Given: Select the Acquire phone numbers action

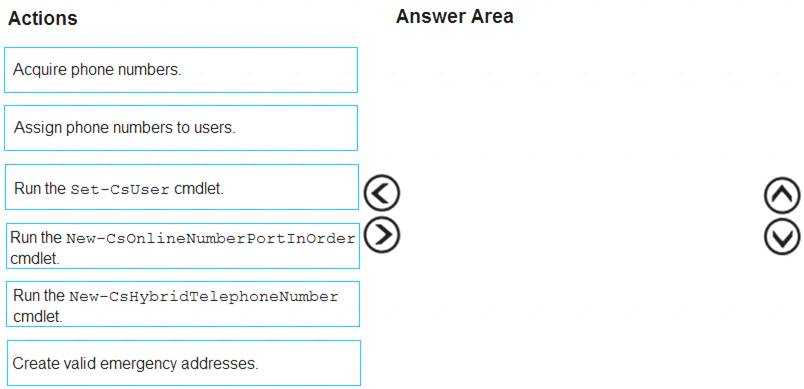Looking at the screenshot, I should (181, 70).
